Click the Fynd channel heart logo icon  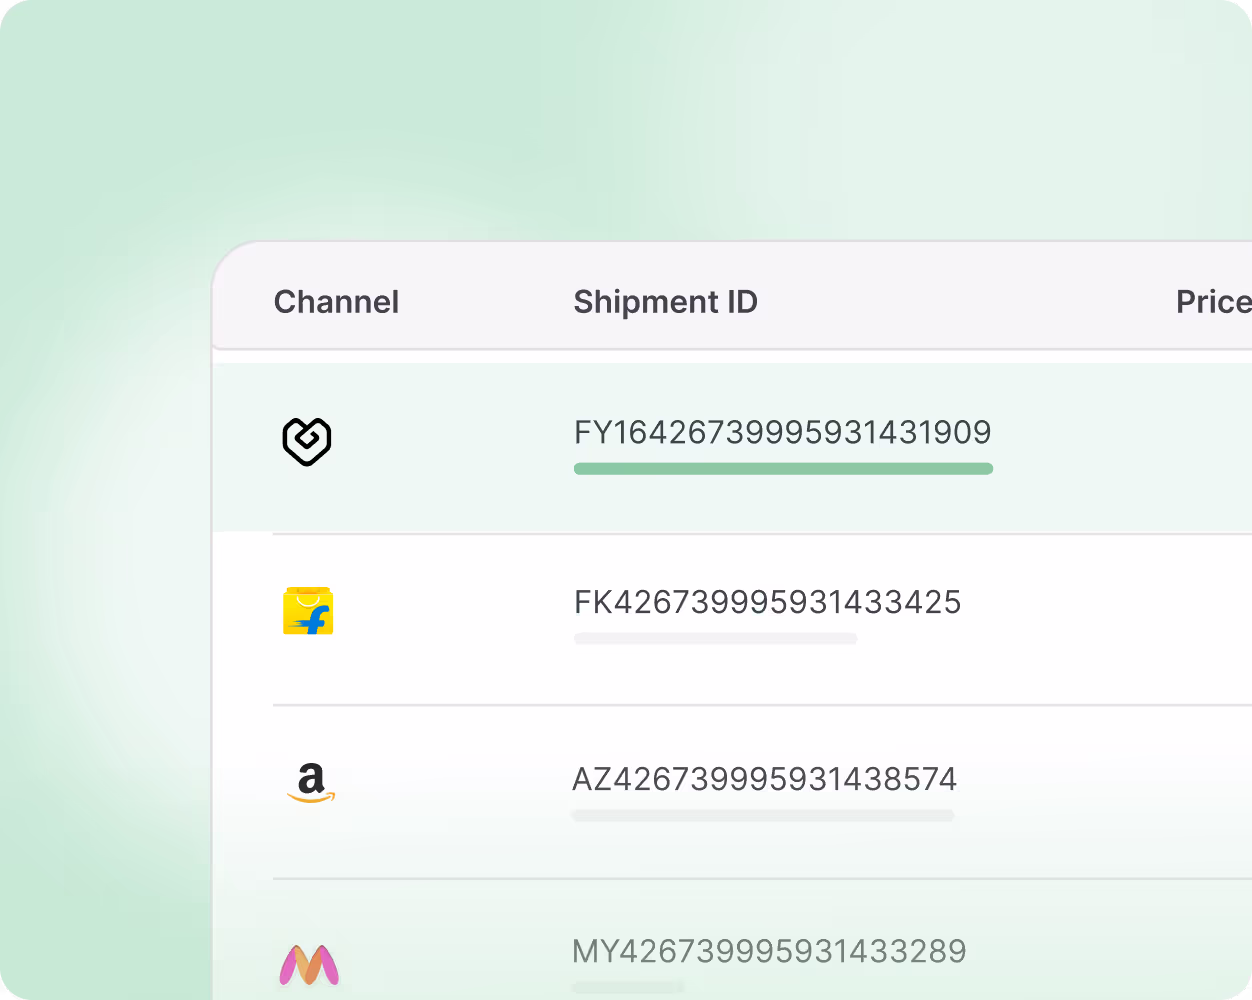tap(307, 441)
